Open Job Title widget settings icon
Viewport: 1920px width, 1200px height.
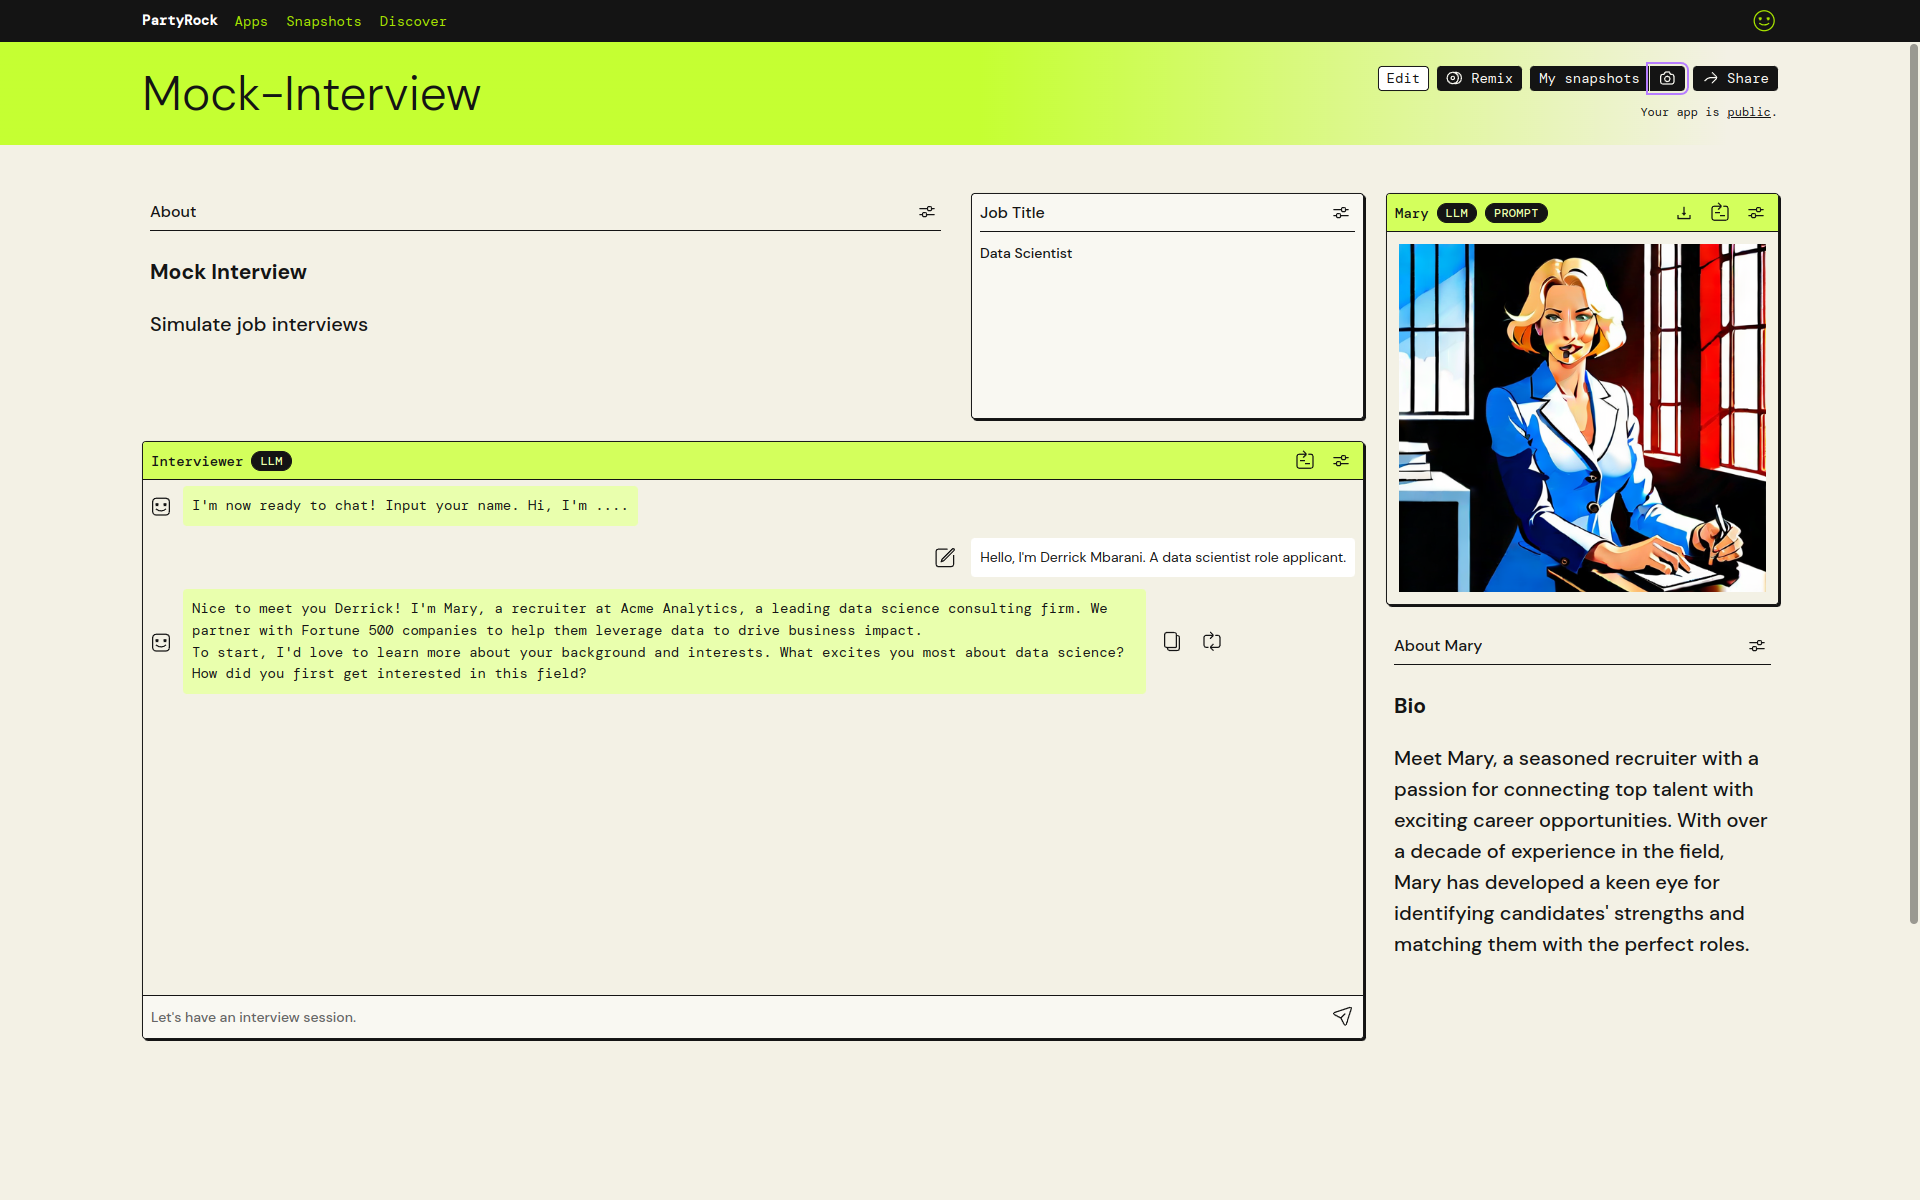[x=1341, y=213]
